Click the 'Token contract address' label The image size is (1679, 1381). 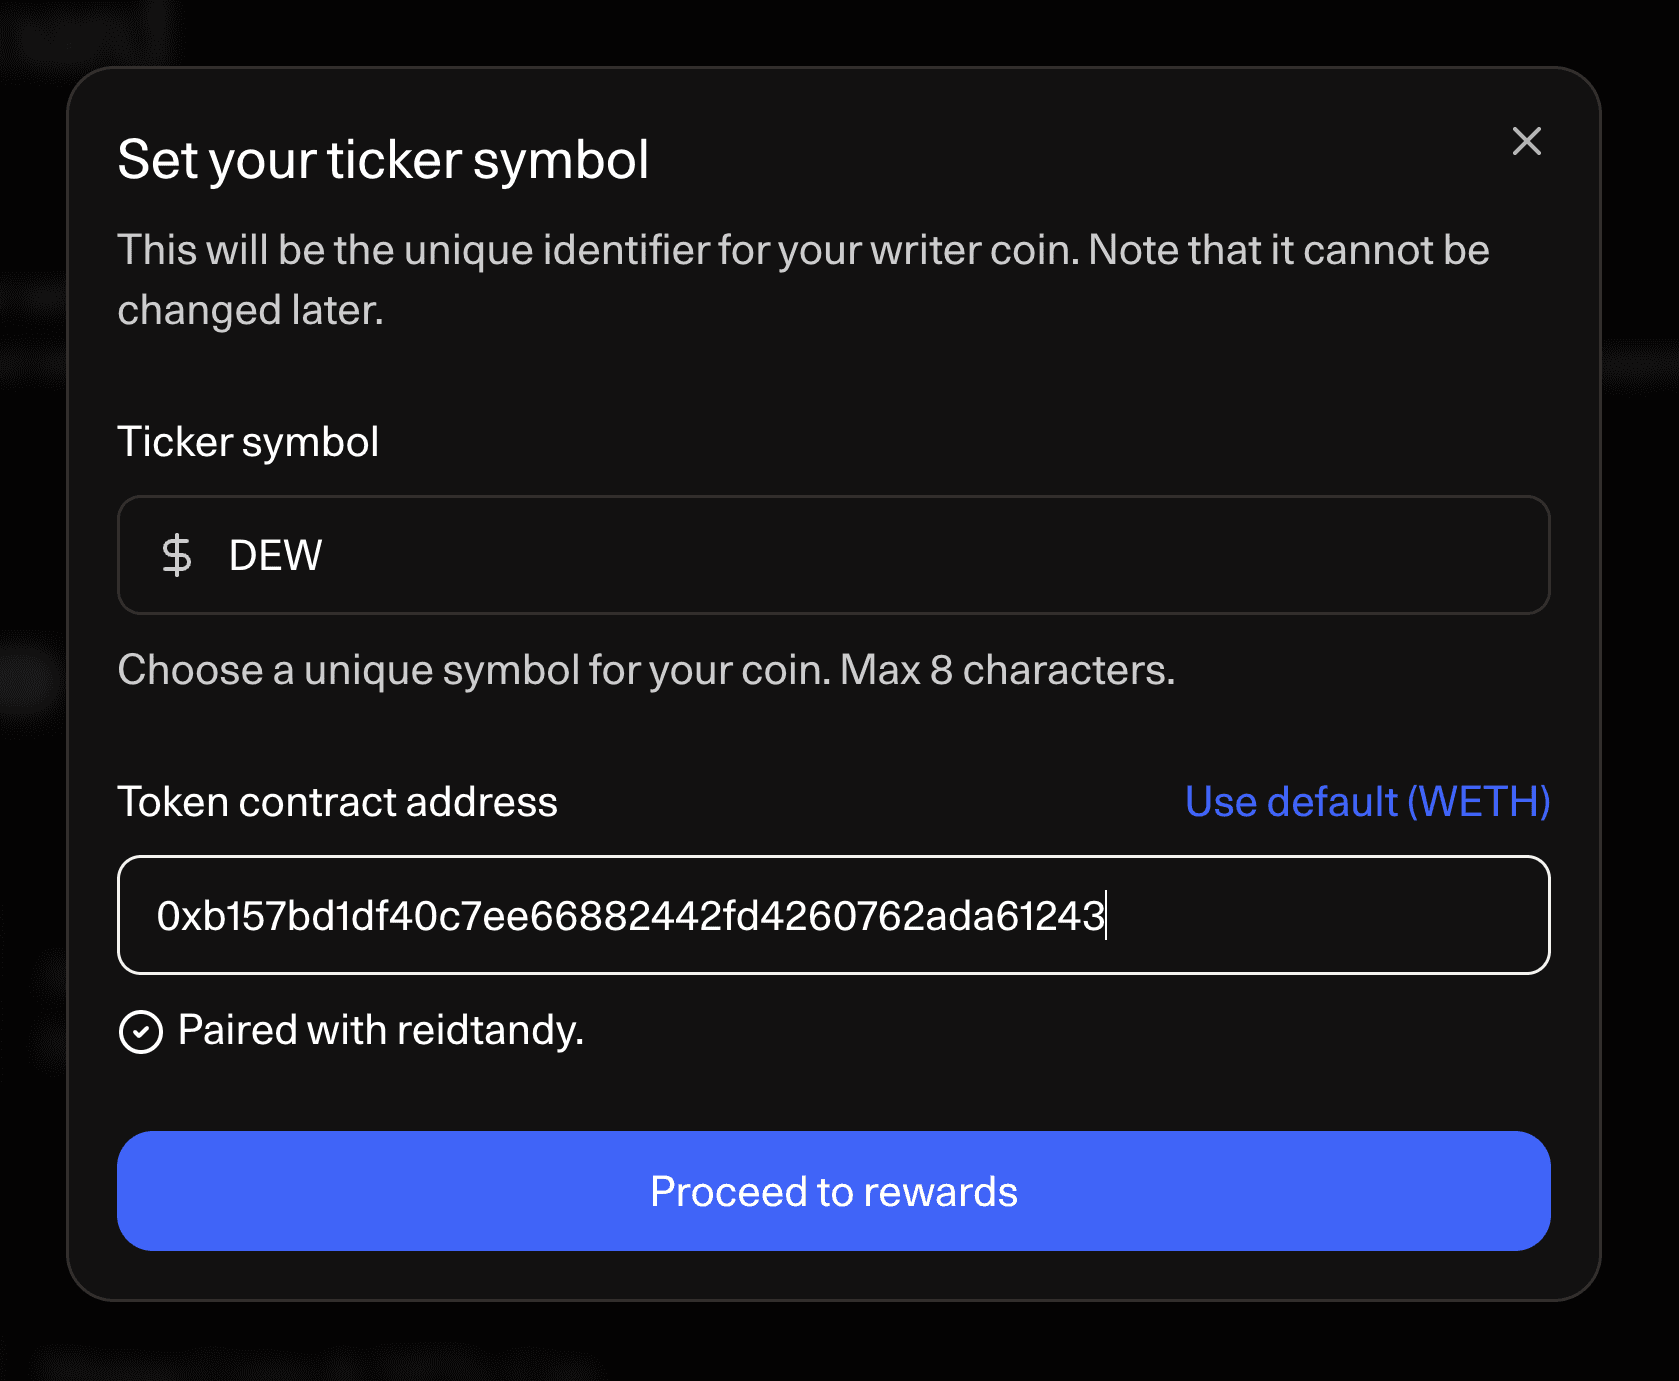tap(337, 802)
